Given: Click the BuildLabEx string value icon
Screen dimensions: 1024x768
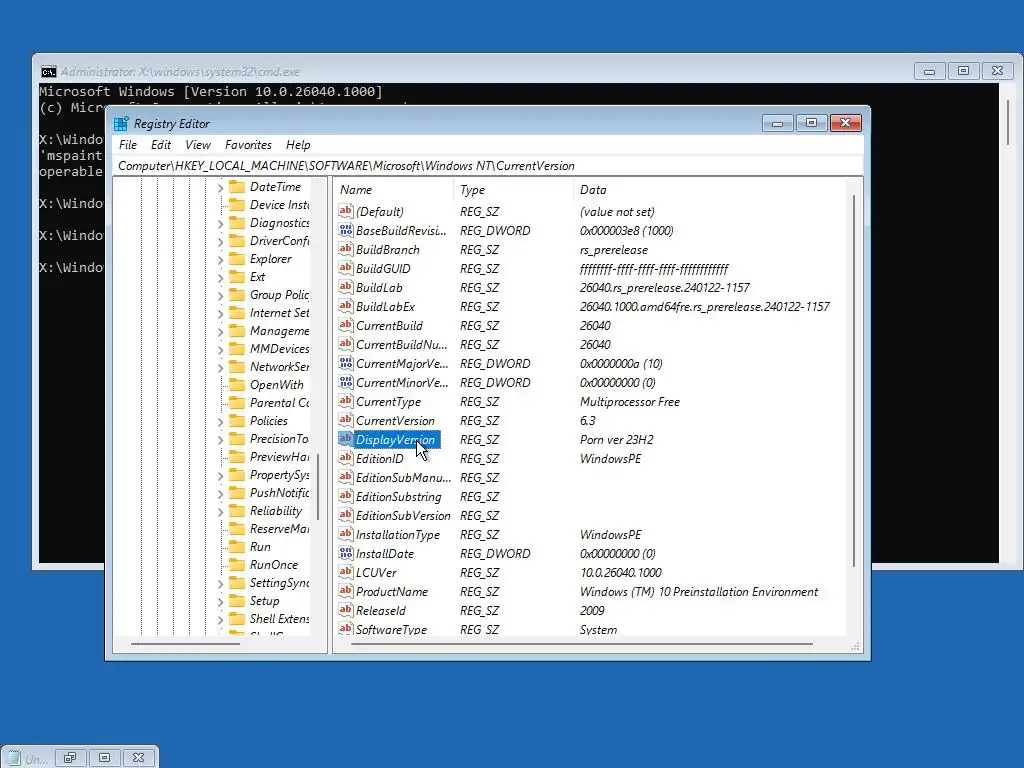Looking at the screenshot, I should tap(345, 306).
